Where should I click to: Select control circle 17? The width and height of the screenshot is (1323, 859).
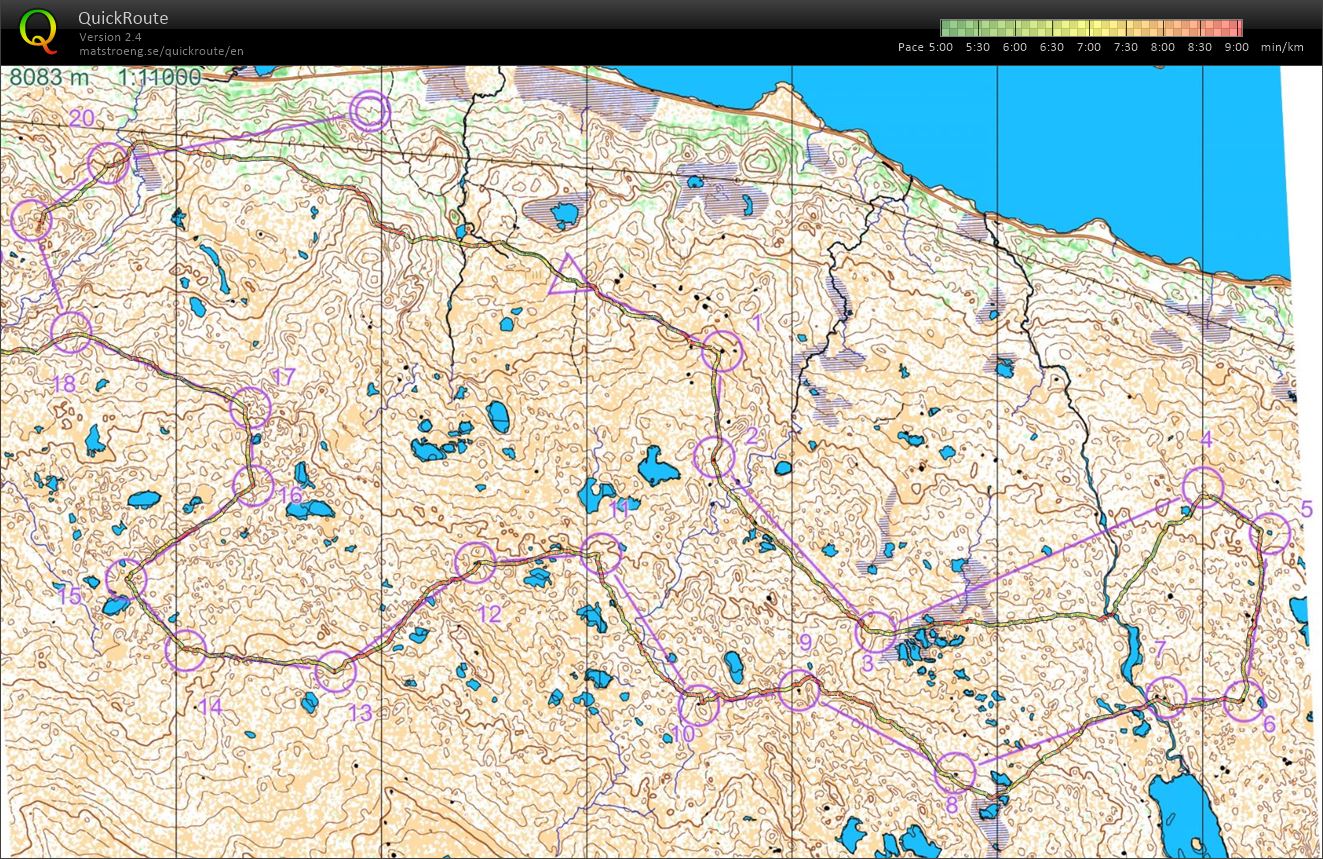251,408
